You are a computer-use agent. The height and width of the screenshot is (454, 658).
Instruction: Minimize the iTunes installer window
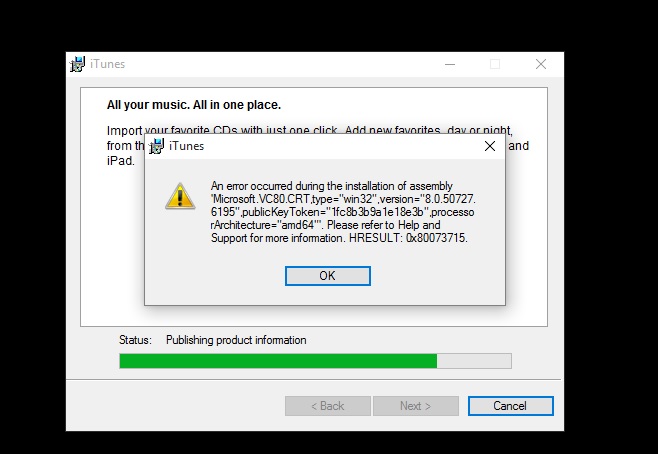coord(450,64)
